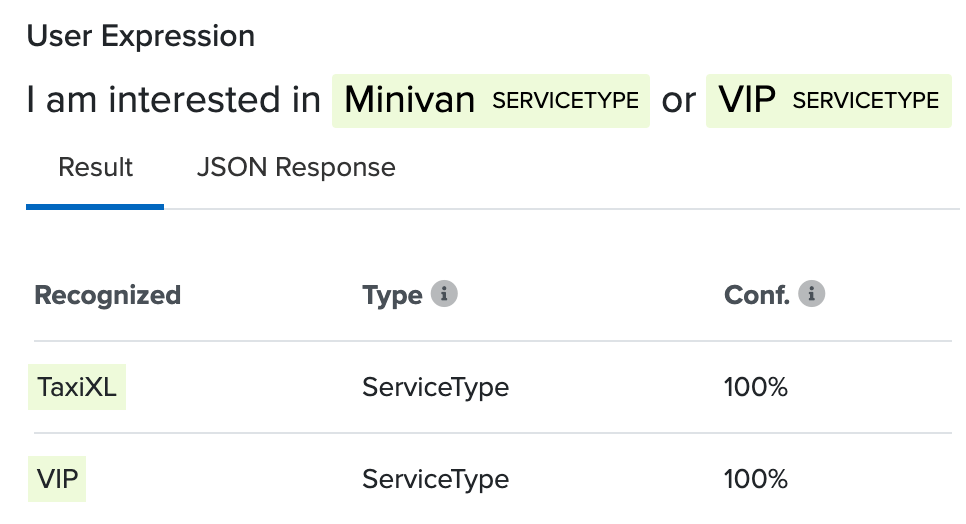Click ServiceType in the TaxiXL row
The image size is (966, 524).
click(435, 387)
